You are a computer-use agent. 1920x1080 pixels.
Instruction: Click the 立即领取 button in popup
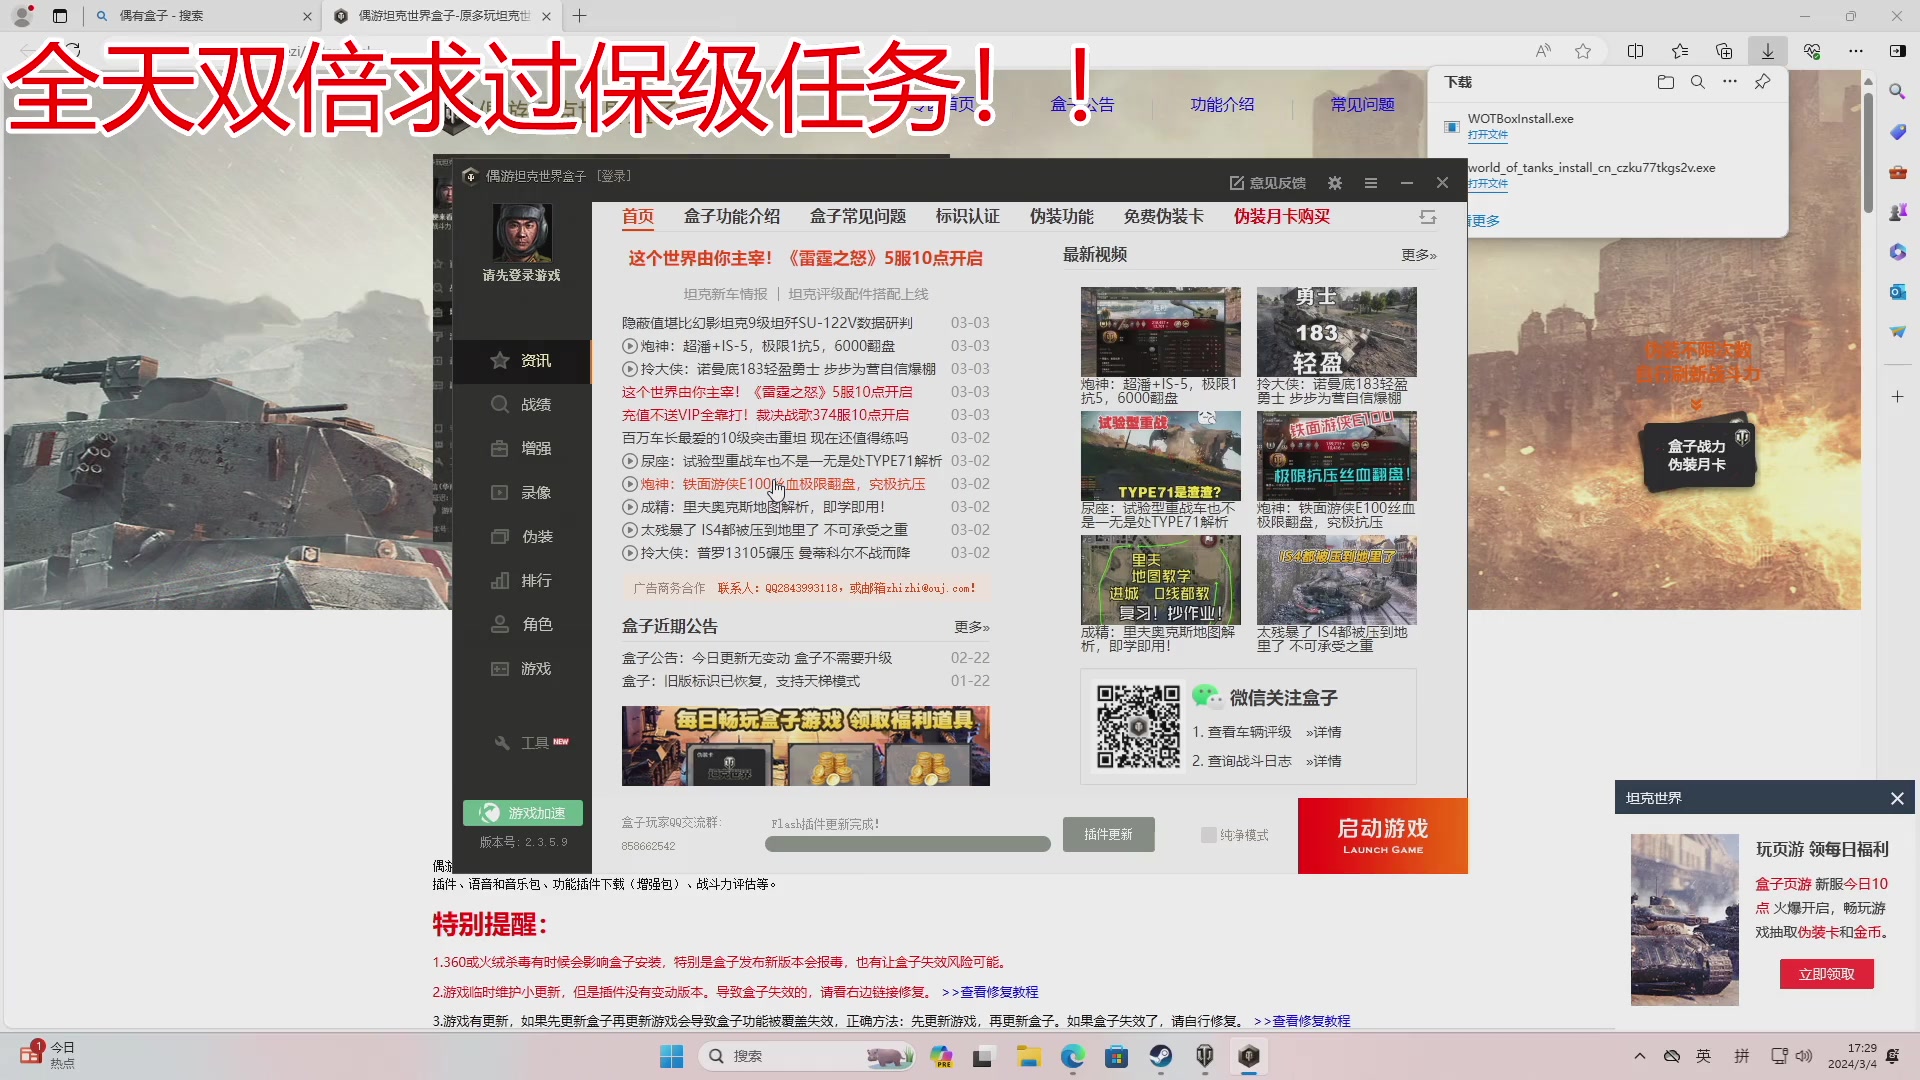tap(1827, 974)
